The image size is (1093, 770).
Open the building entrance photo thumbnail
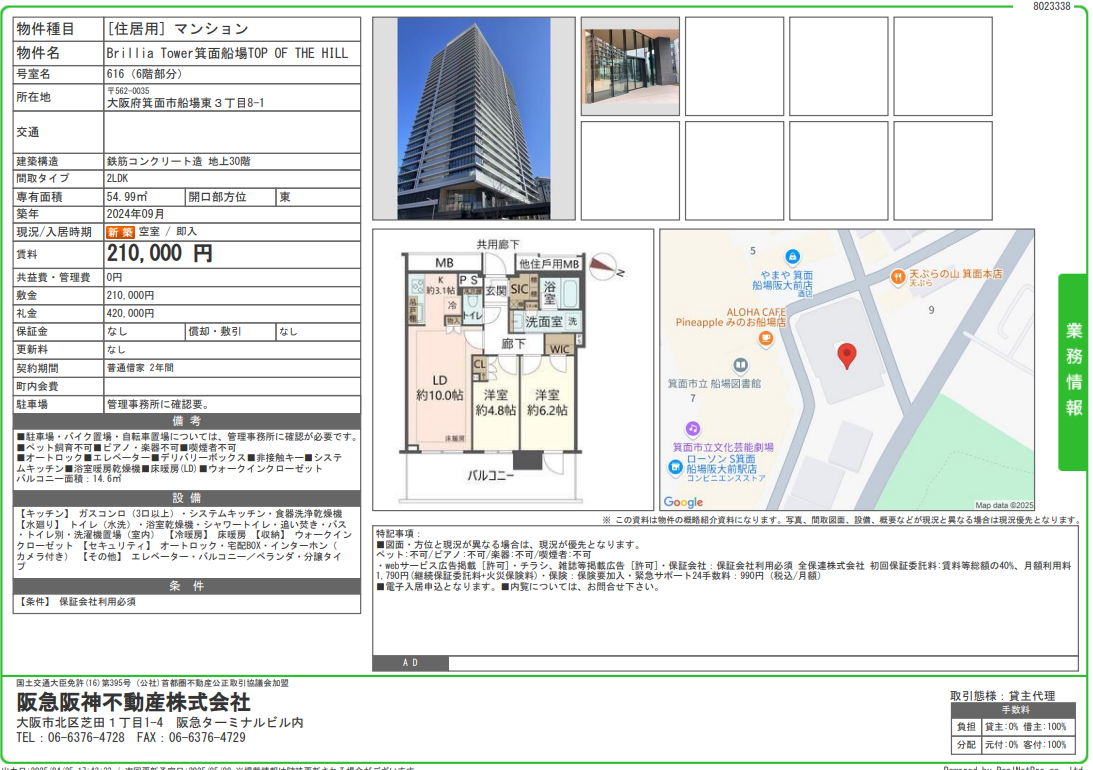point(630,67)
